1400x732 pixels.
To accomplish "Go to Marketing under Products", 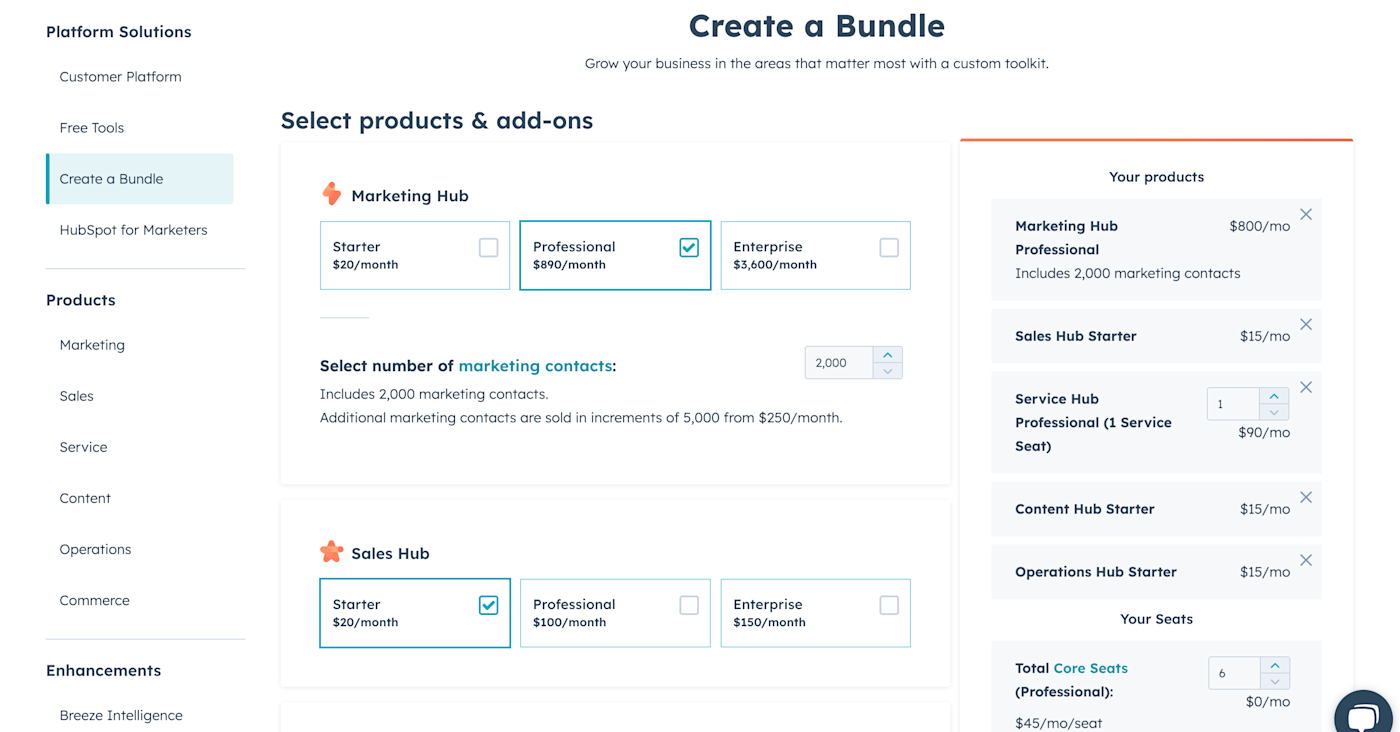I will click(x=92, y=345).
